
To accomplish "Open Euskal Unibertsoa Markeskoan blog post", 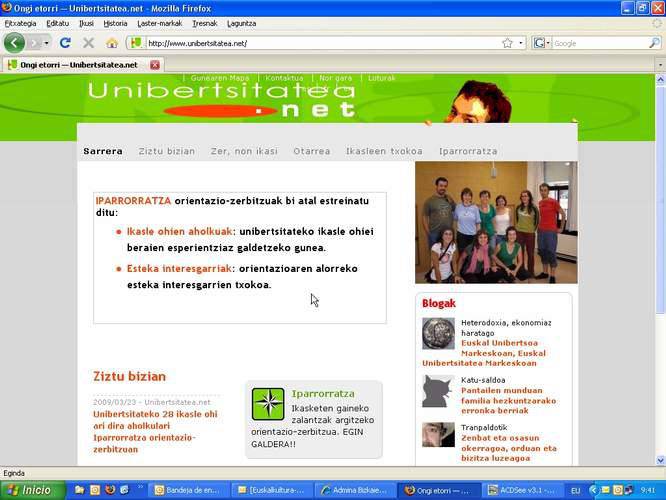I will pyautogui.click(x=484, y=353).
